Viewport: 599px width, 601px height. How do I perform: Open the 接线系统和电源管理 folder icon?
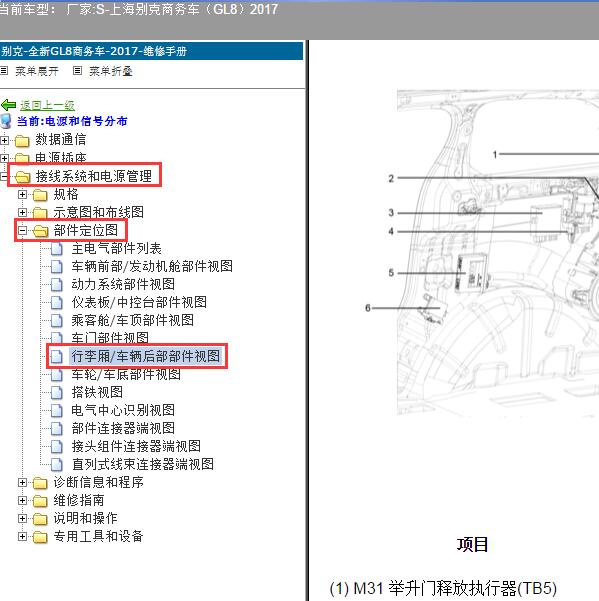click(x=22, y=177)
